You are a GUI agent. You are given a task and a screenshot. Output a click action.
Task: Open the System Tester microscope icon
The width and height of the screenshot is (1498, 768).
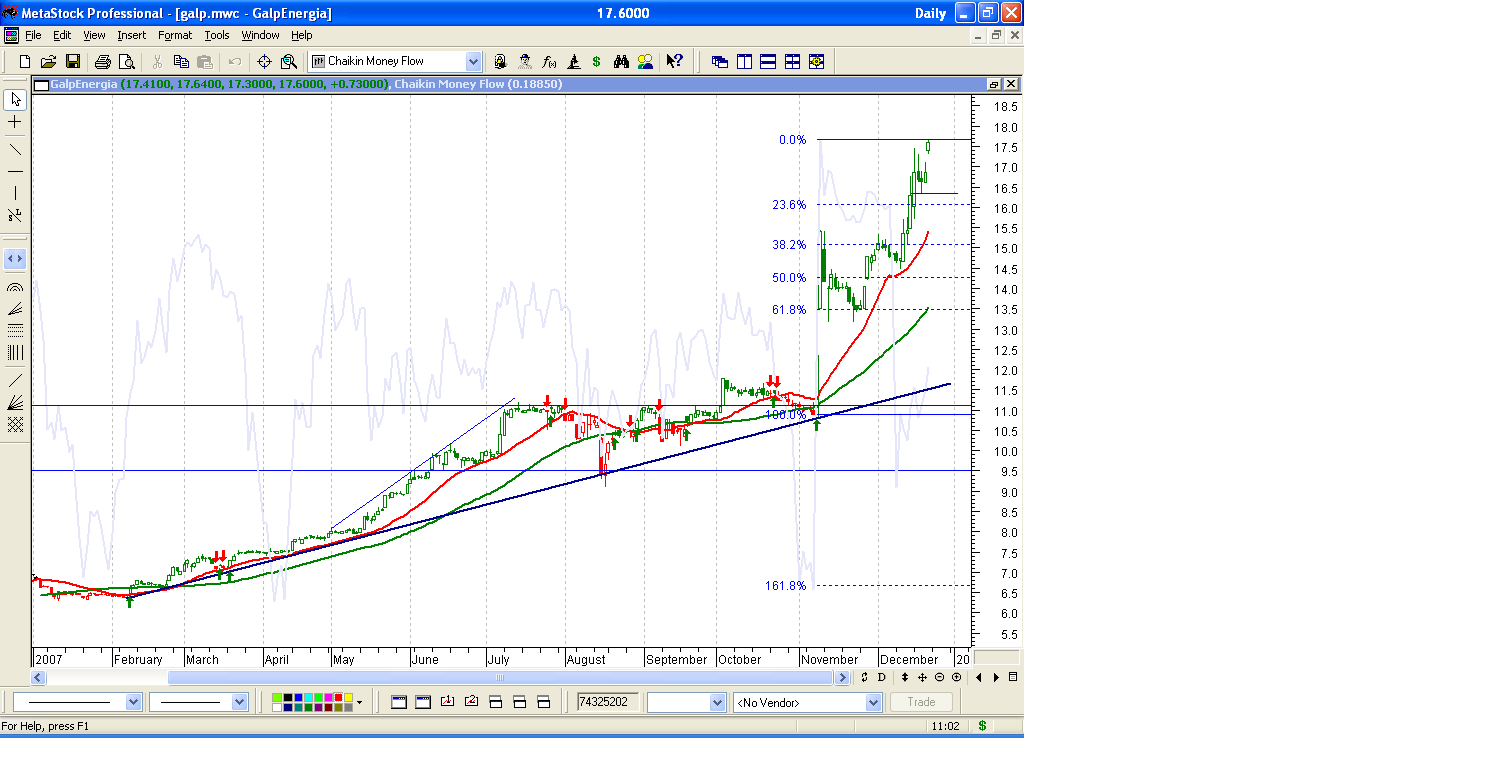click(x=574, y=61)
